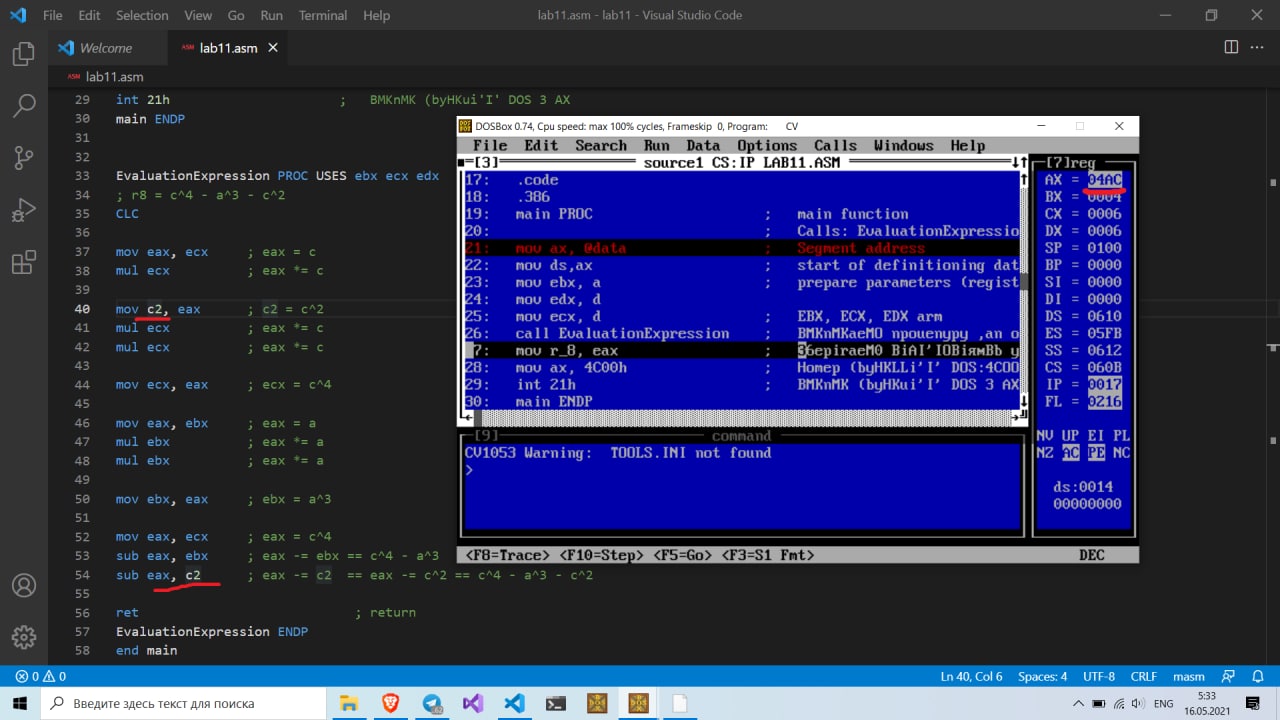This screenshot has height=720, width=1280.
Task: Open the Explorer view in activity bar
Action: 23,54
